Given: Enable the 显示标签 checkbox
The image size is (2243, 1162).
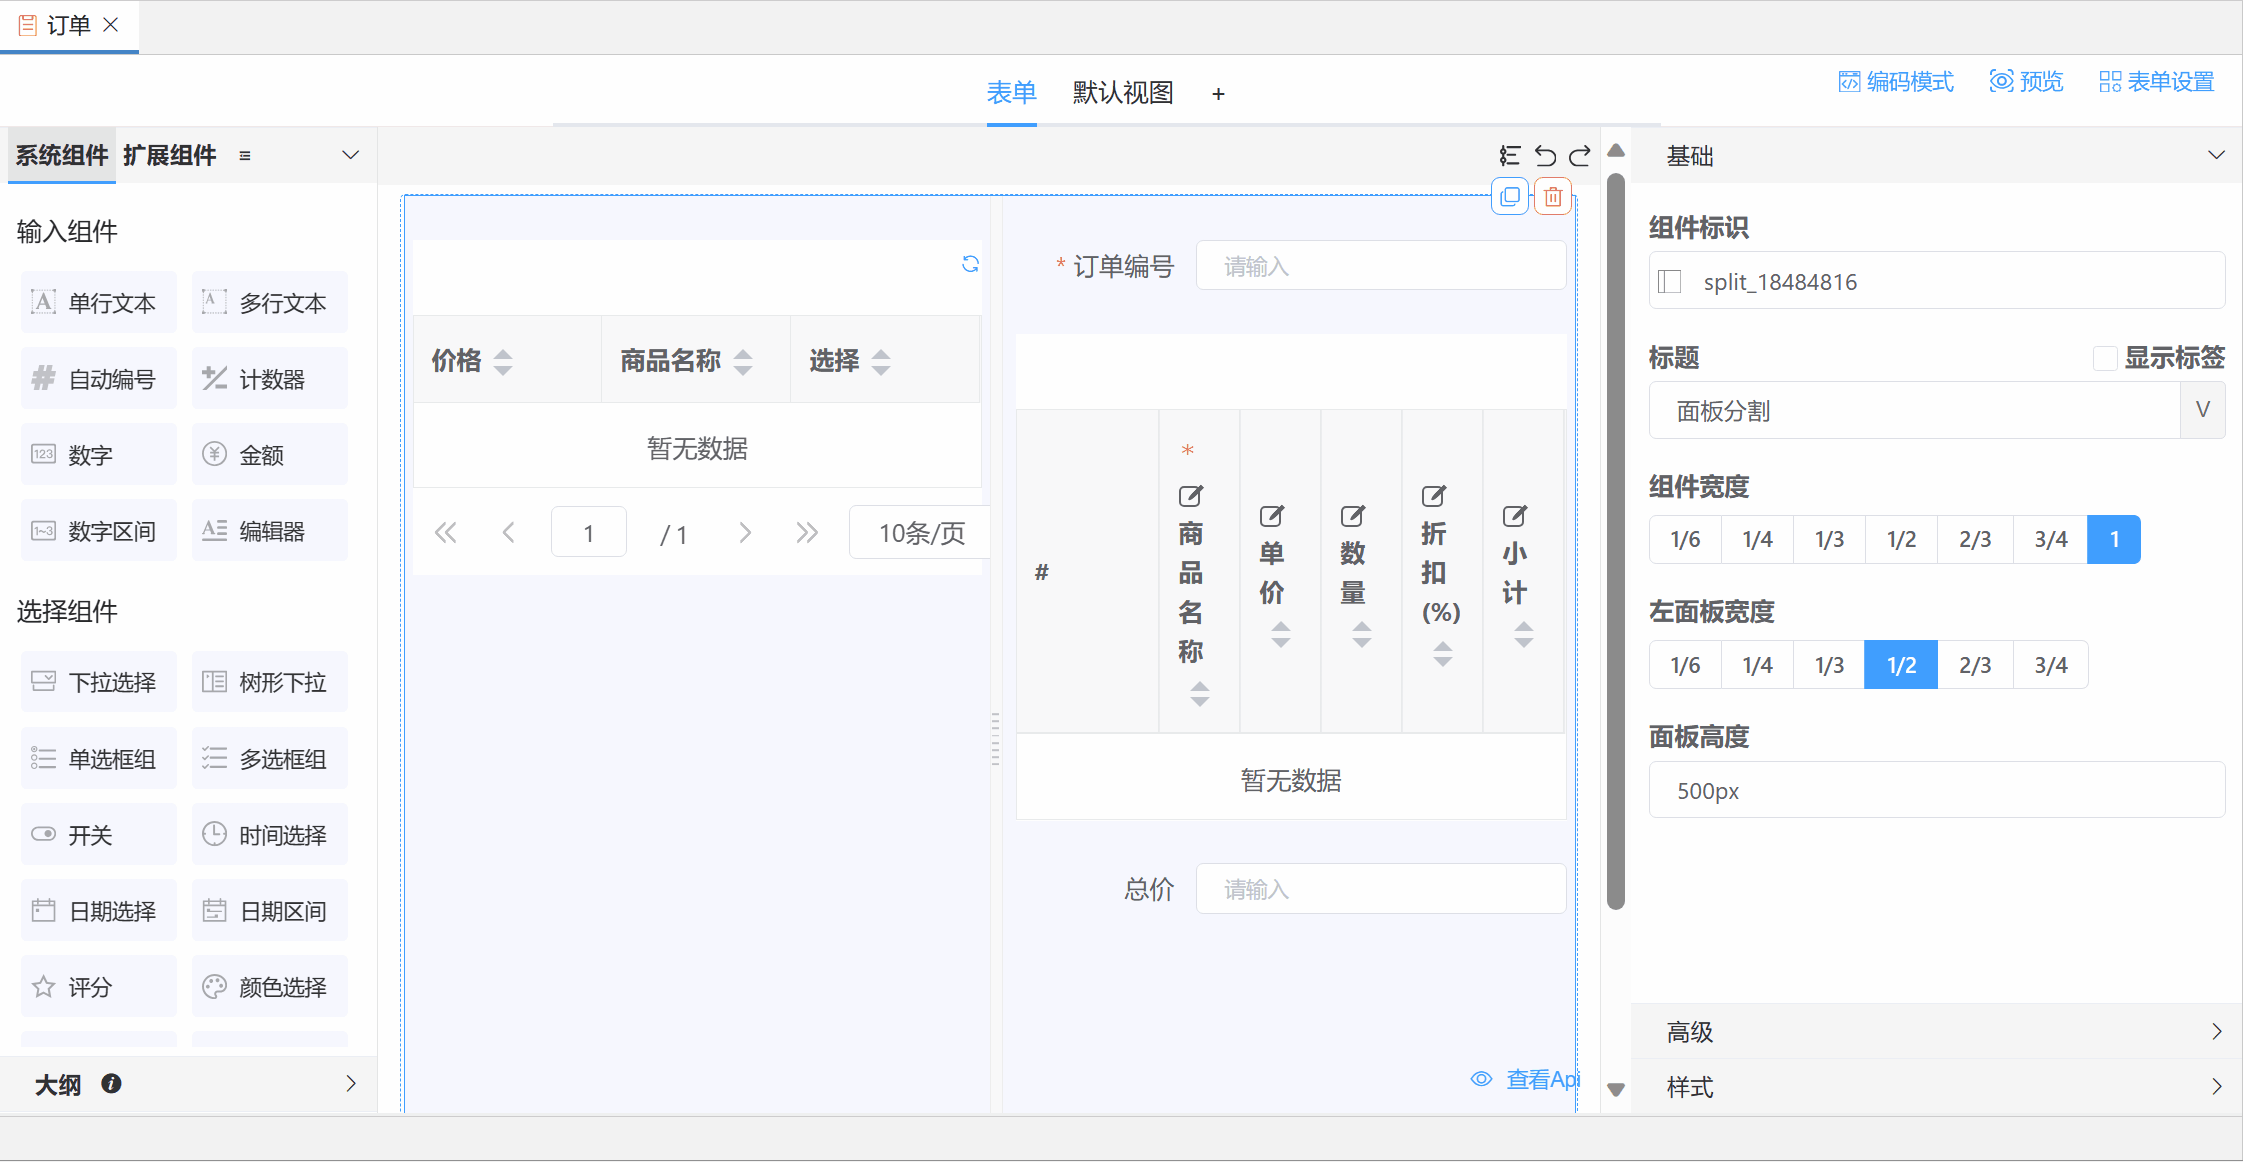Looking at the screenshot, I should pos(2105,358).
